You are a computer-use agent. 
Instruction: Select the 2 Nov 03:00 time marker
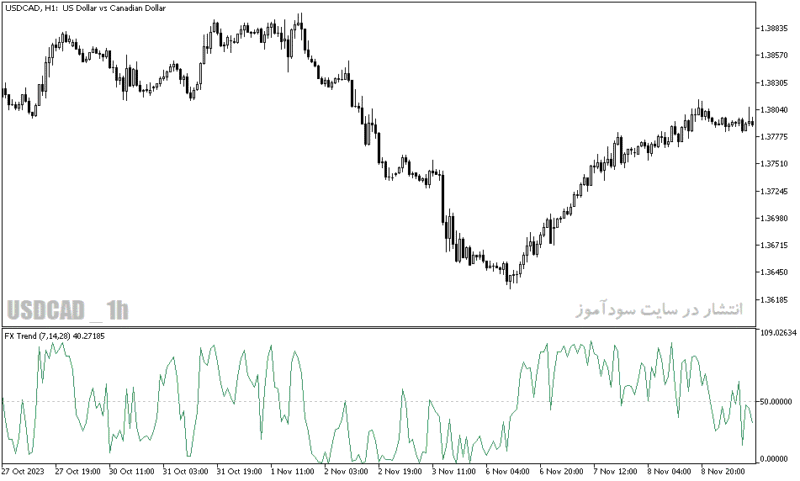[345, 471]
